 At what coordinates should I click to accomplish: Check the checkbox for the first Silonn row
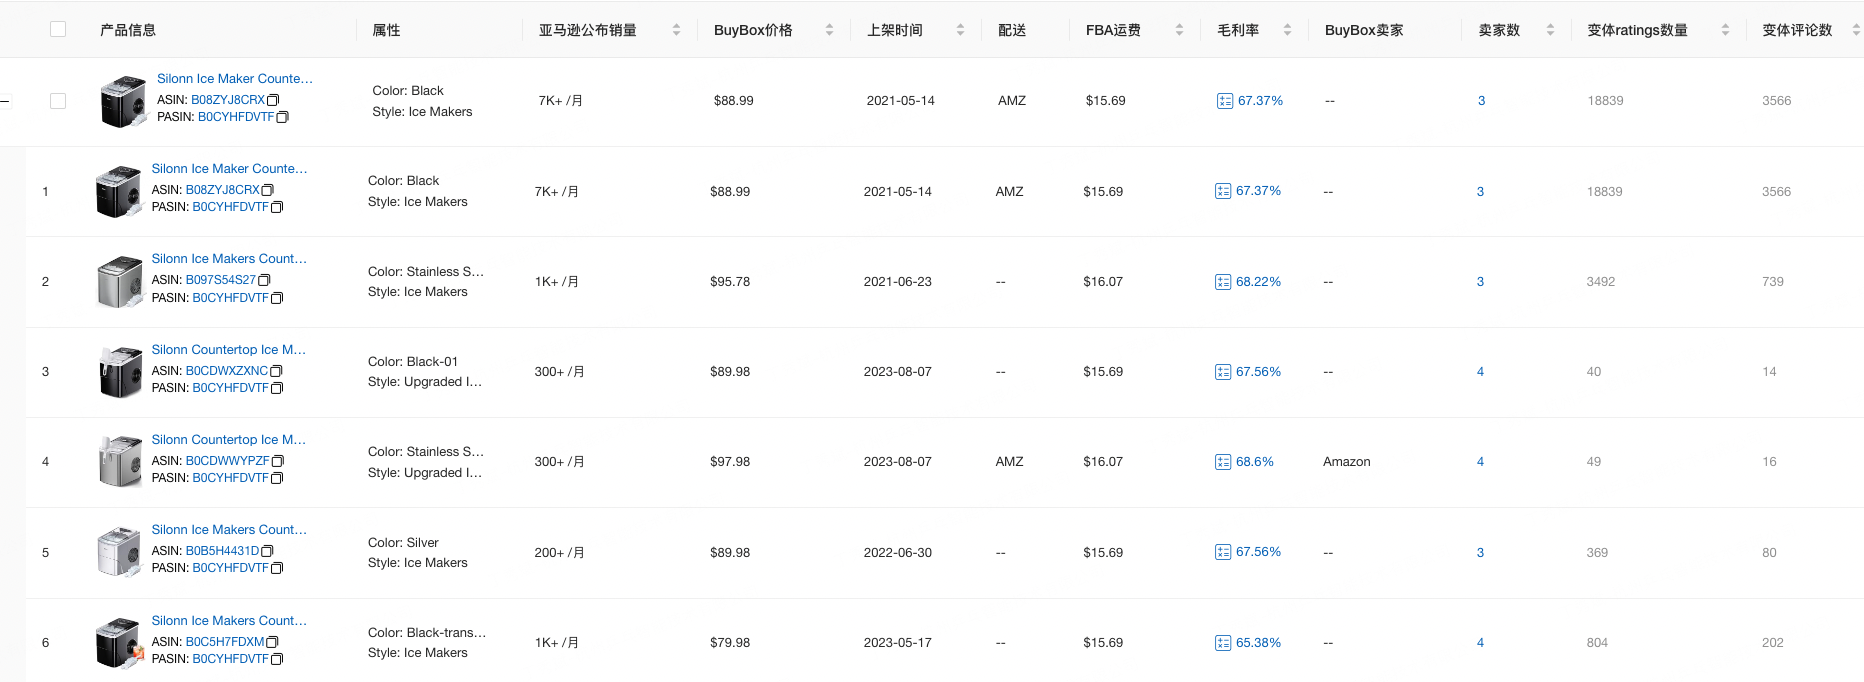point(58,101)
